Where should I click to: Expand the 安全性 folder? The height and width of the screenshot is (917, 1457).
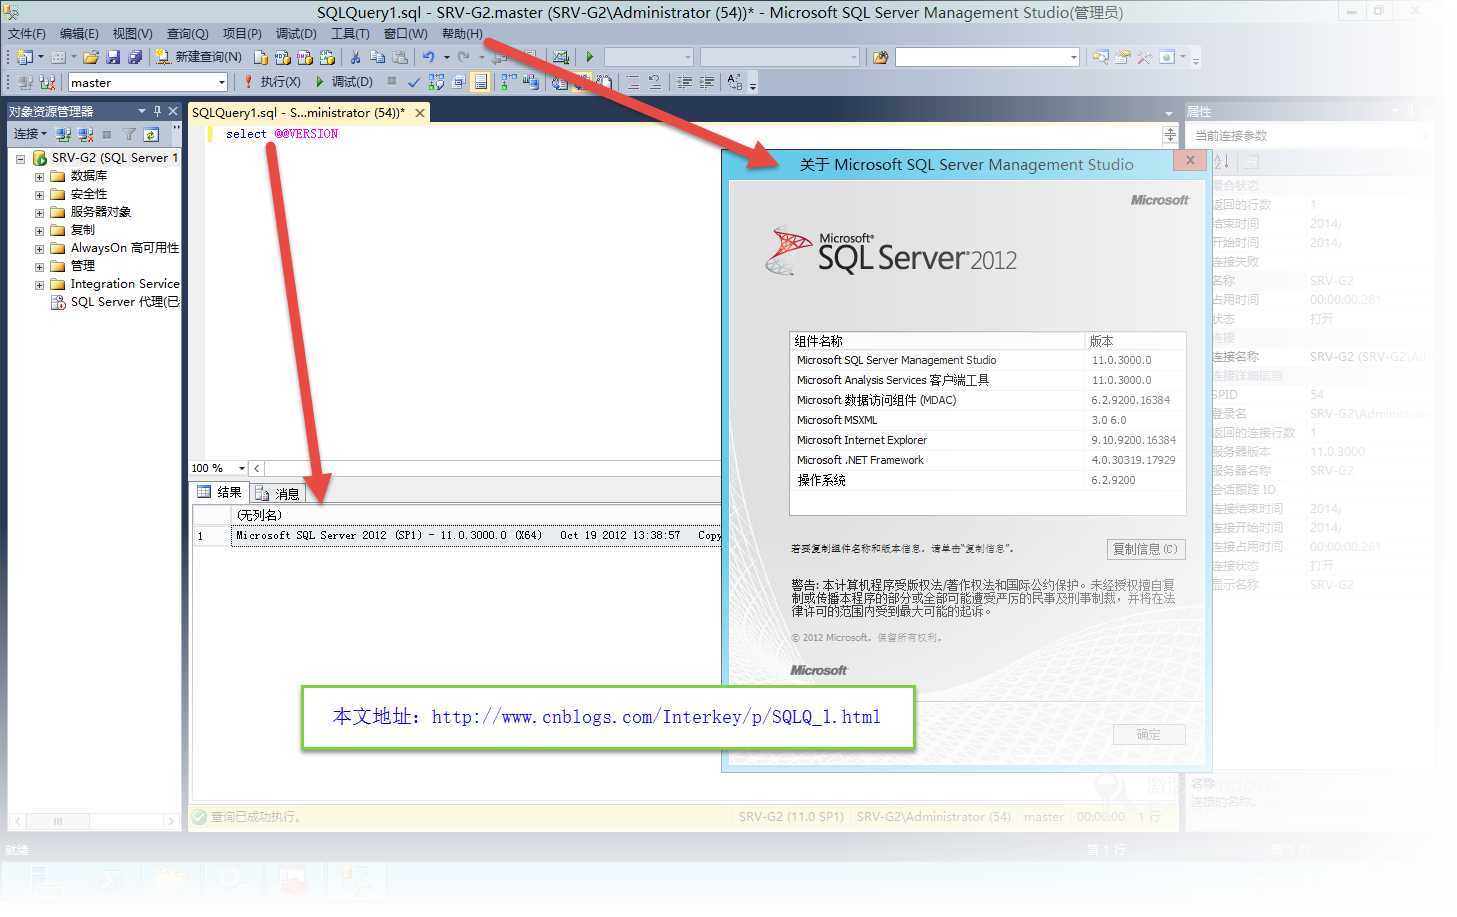point(39,194)
